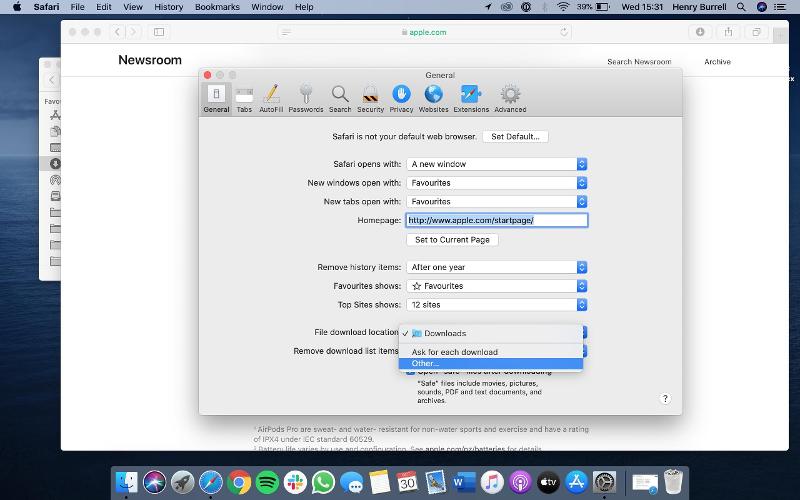
Task: Open the Passwords preferences pane
Action: [x=305, y=97]
